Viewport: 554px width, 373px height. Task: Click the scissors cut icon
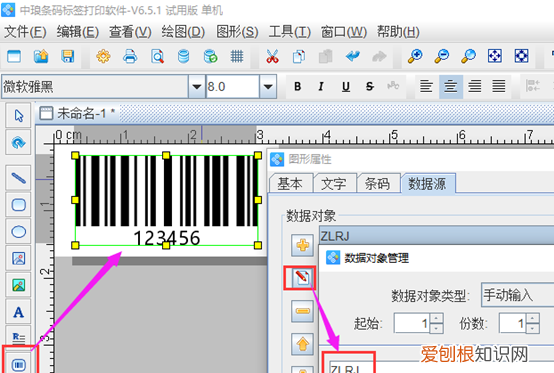[x=272, y=56]
